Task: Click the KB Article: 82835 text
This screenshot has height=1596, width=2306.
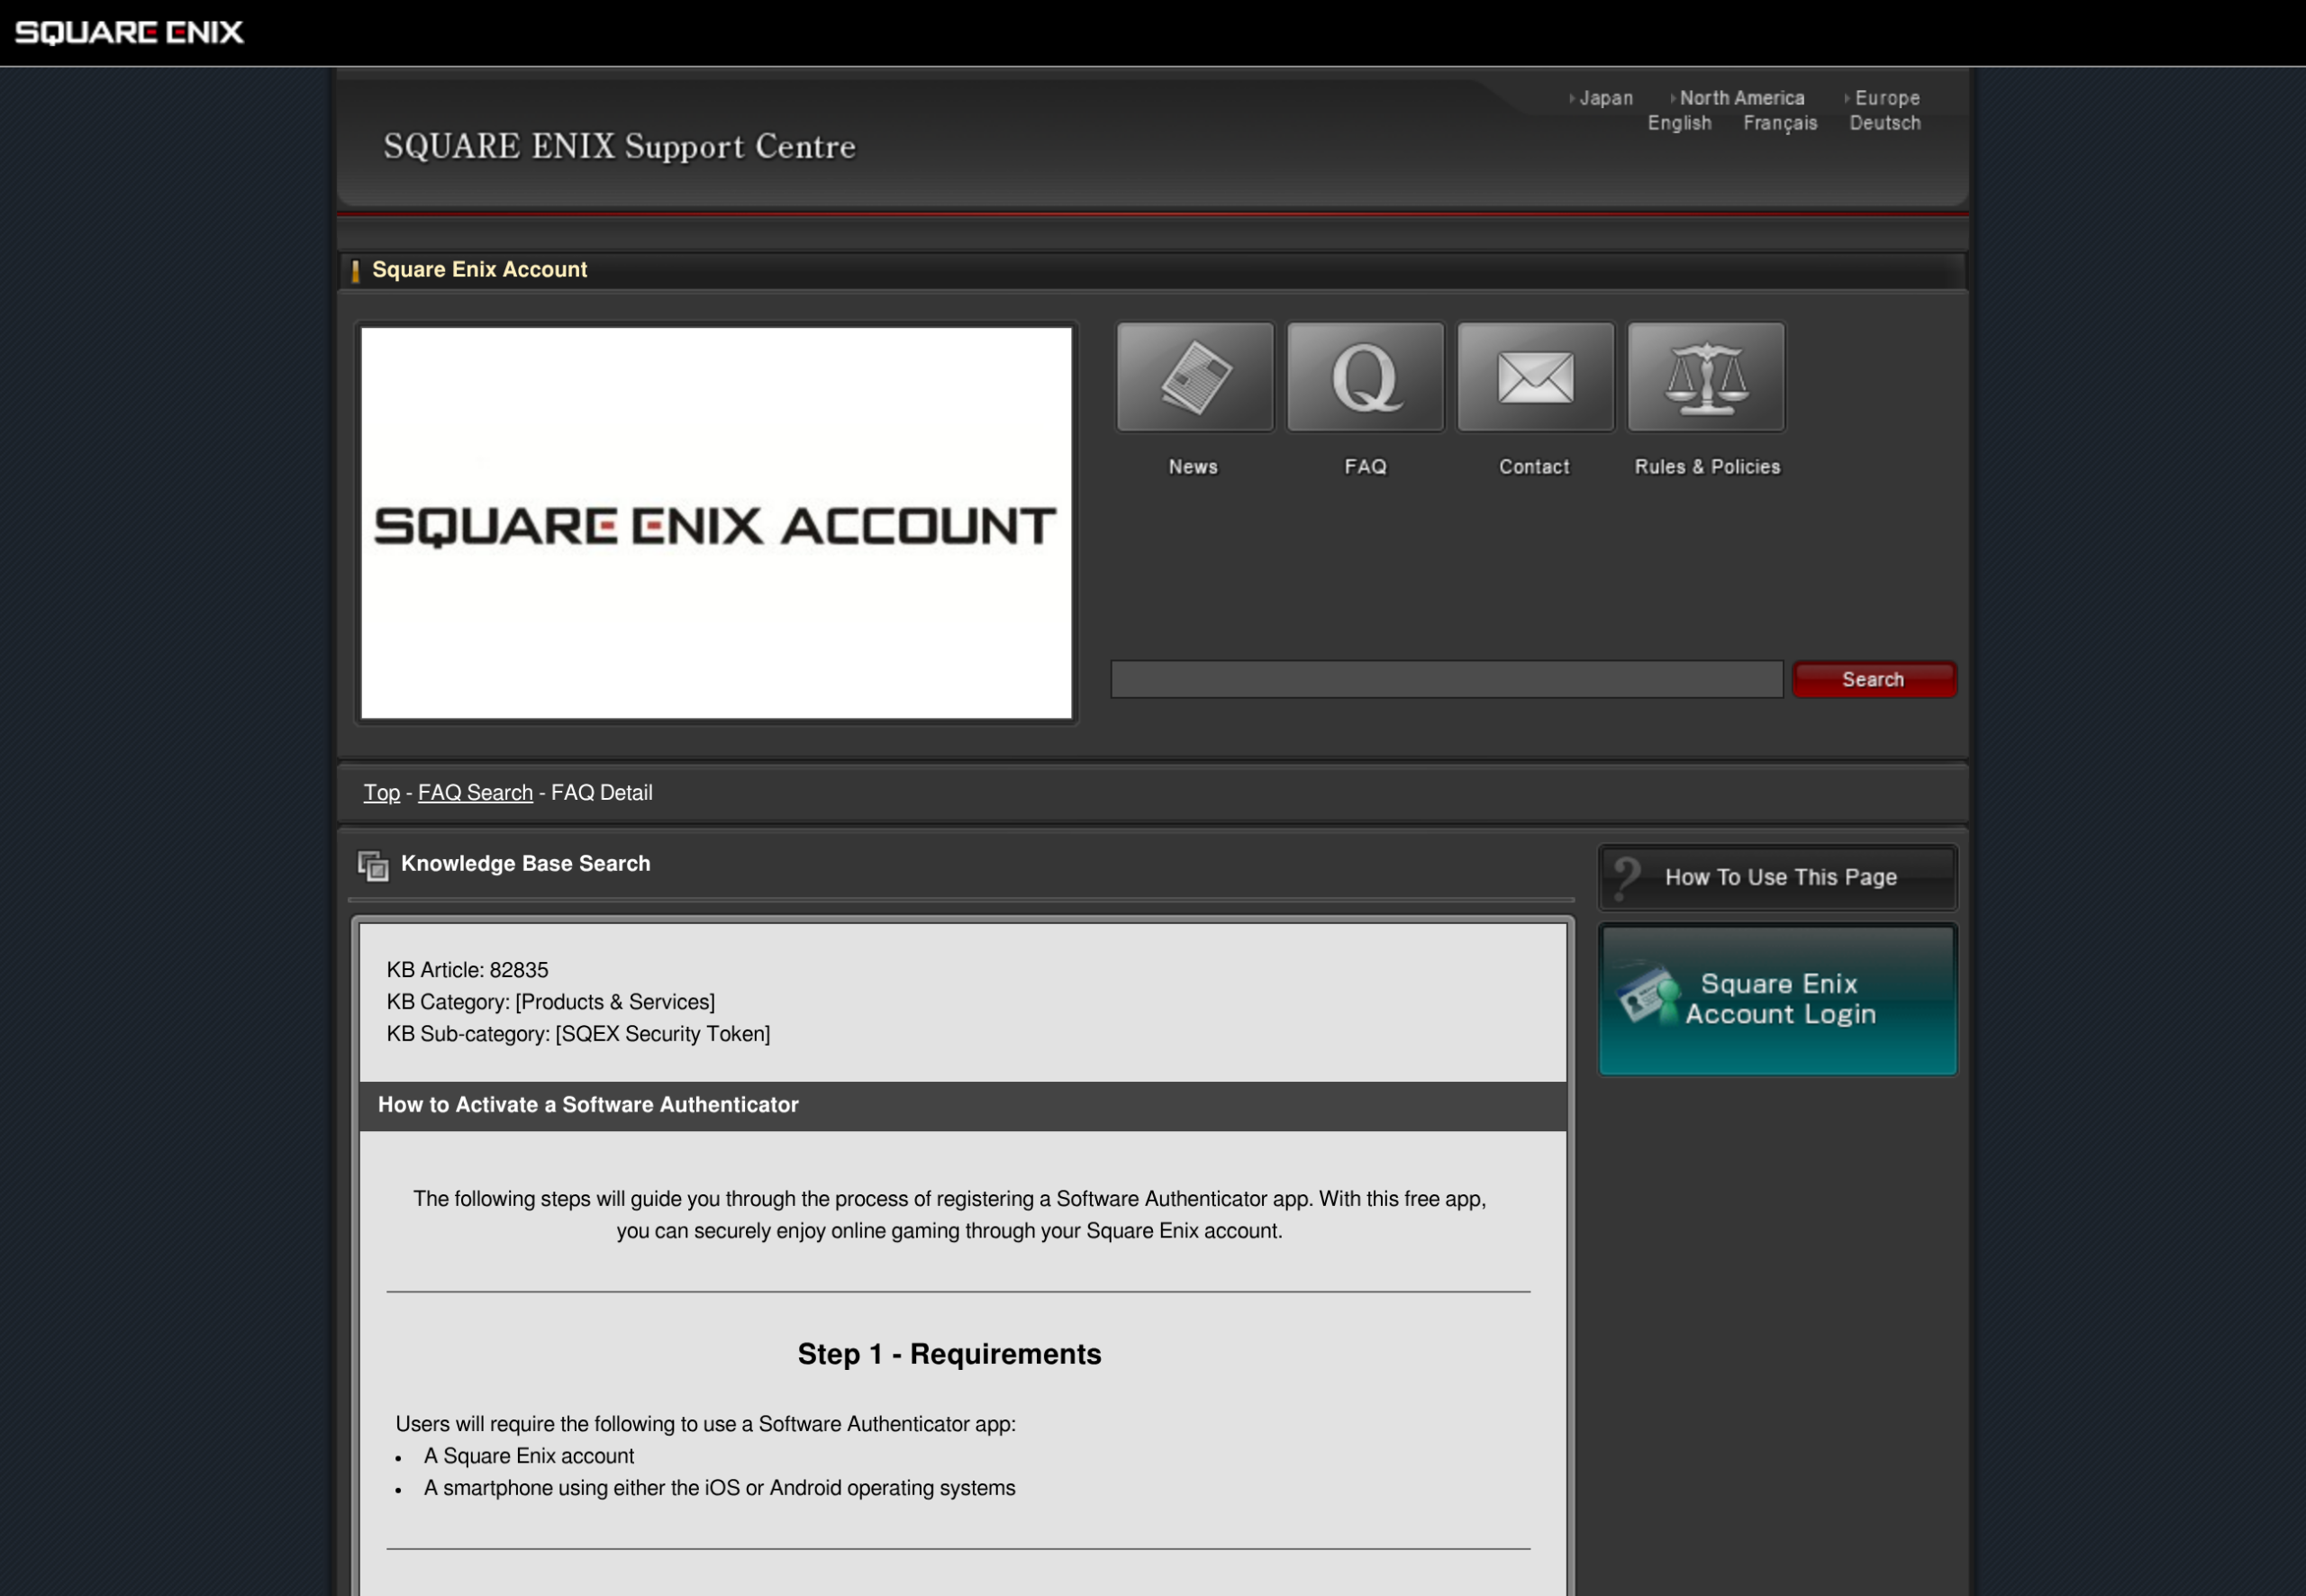Action: click(x=467, y=970)
